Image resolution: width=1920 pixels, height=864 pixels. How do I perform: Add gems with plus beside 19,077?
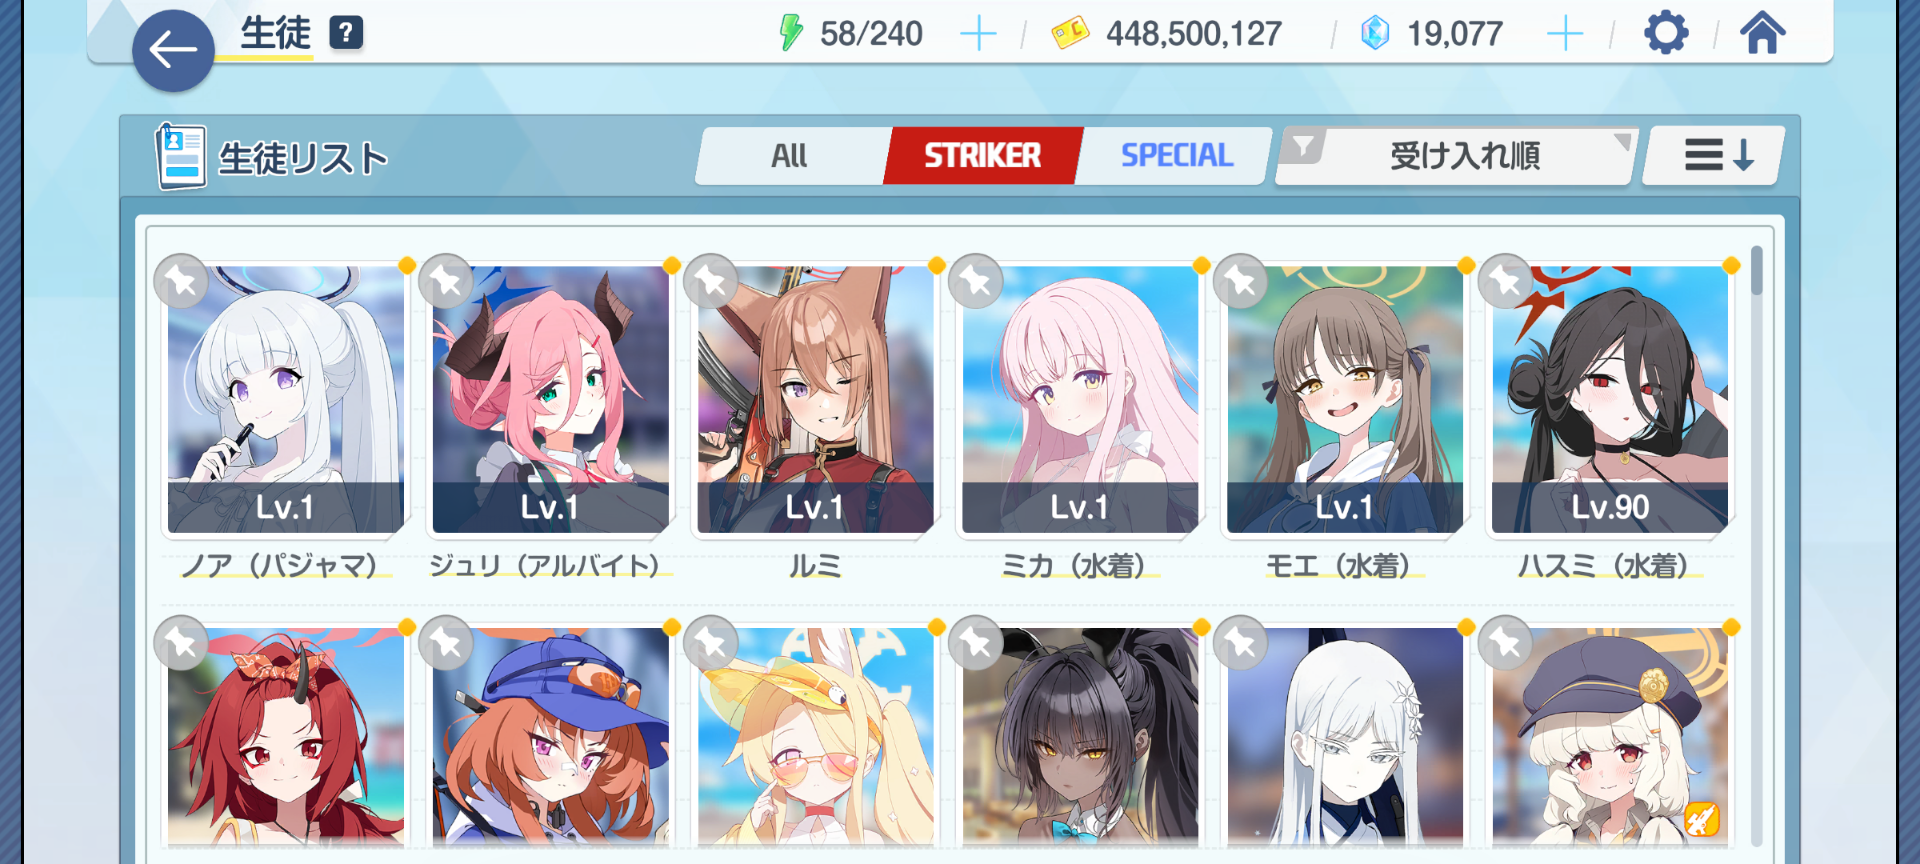click(x=1565, y=34)
